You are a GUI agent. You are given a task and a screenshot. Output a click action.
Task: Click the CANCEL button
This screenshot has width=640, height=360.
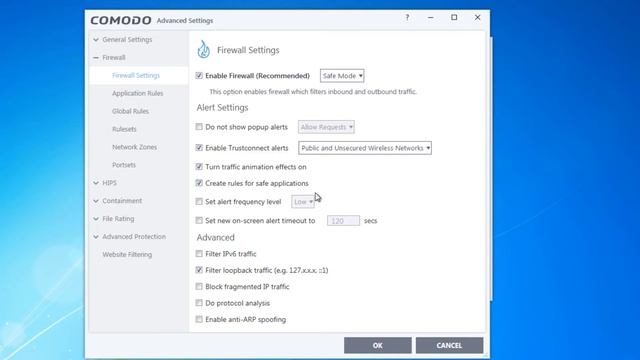[449, 345]
